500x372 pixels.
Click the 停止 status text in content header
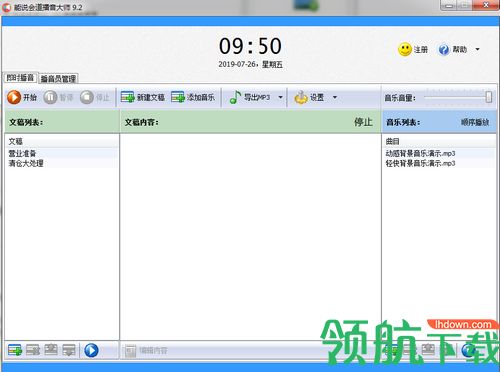[x=363, y=122]
